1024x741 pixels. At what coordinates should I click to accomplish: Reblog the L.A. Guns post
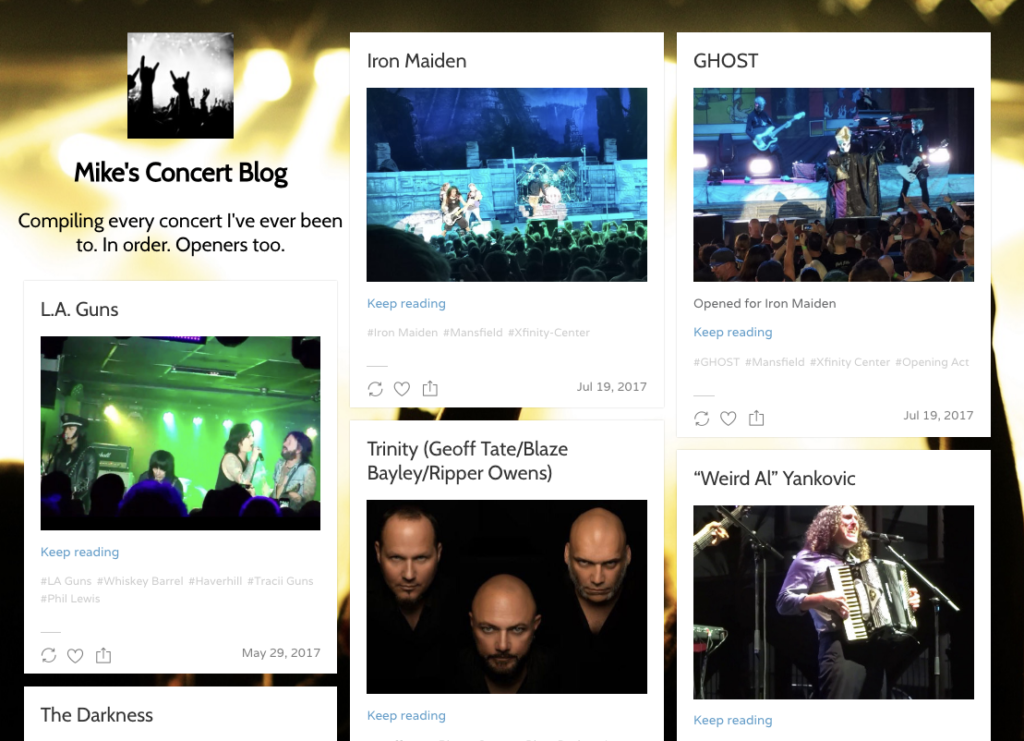(x=48, y=655)
